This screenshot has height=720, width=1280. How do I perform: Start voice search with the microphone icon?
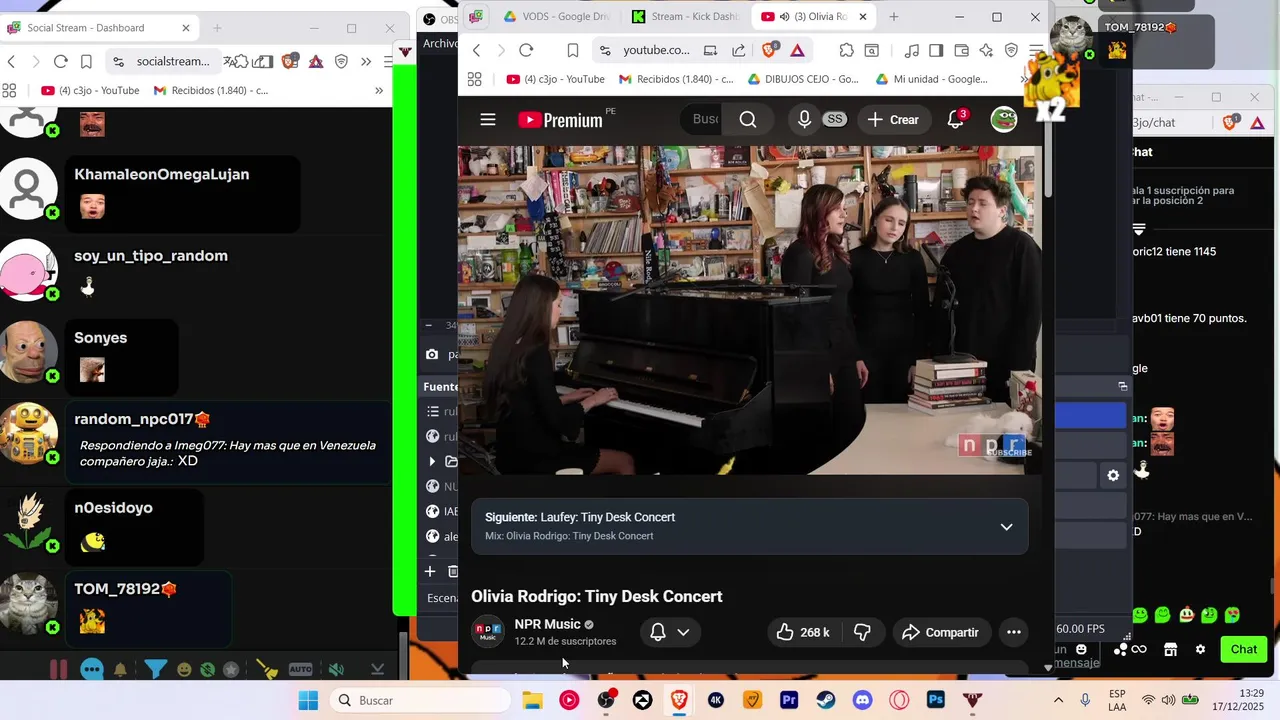[804, 120]
